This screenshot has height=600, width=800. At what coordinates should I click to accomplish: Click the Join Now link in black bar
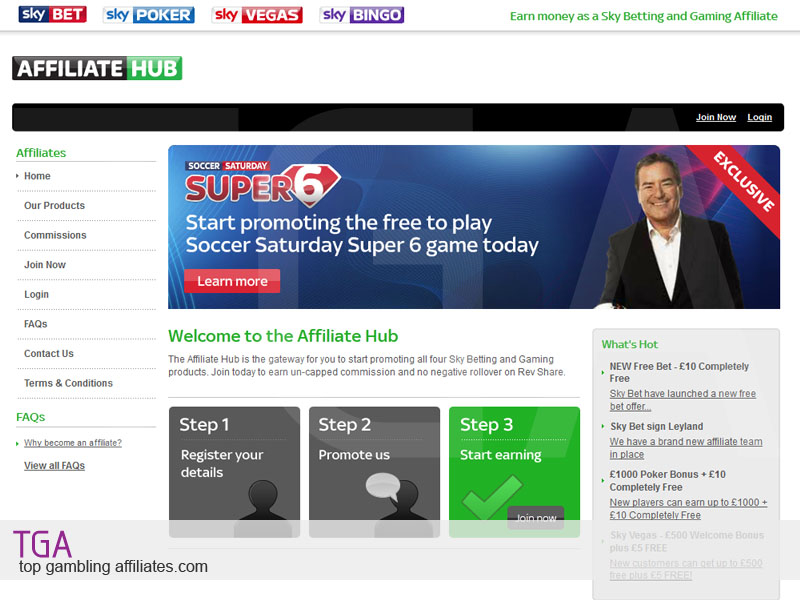tap(716, 117)
